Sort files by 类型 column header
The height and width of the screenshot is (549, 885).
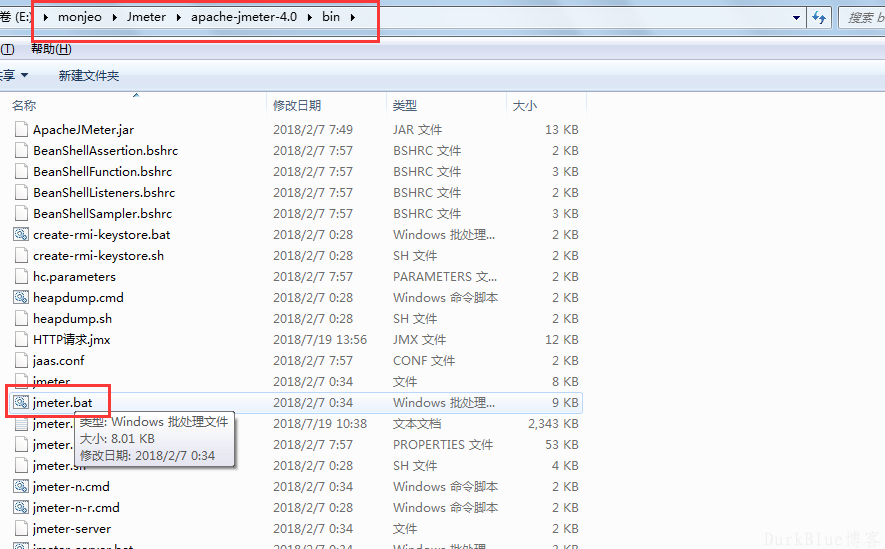[x=405, y=106]
